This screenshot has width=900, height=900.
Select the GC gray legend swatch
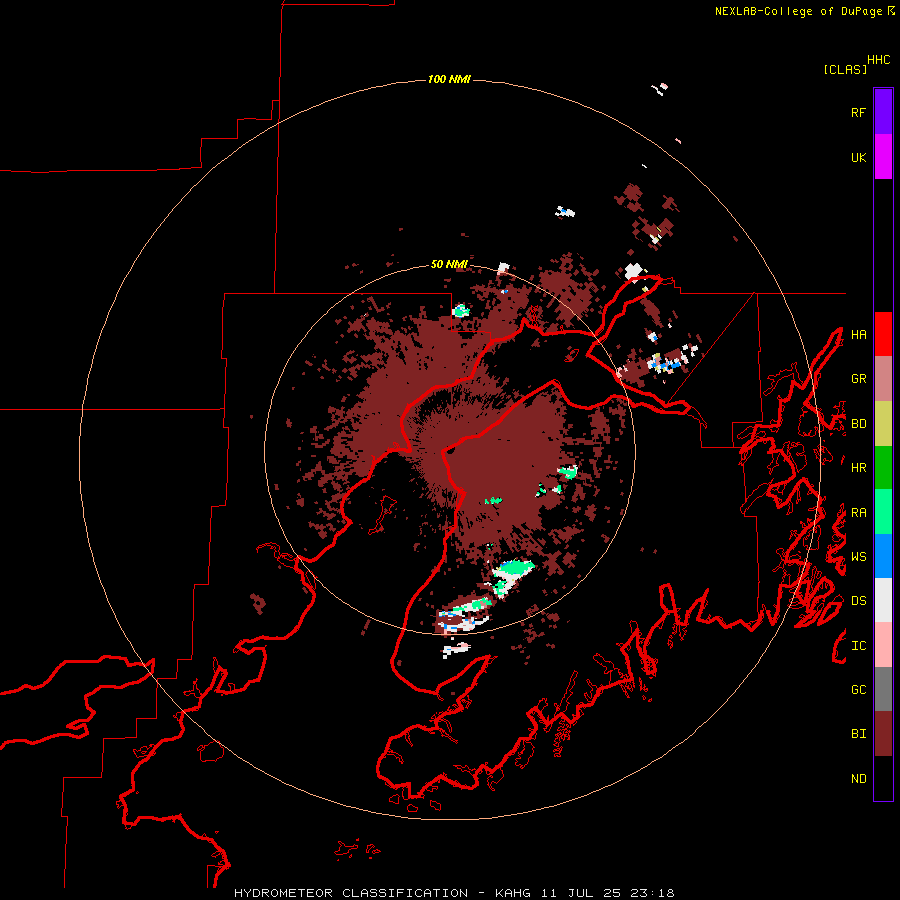[883, 689]
